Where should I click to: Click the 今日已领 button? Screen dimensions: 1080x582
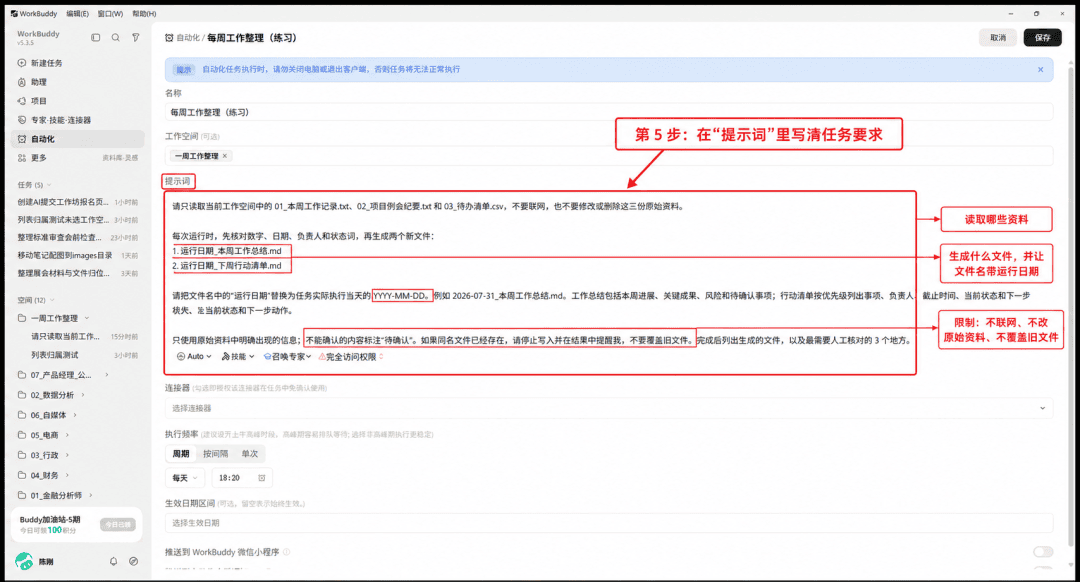pos(118,525)
